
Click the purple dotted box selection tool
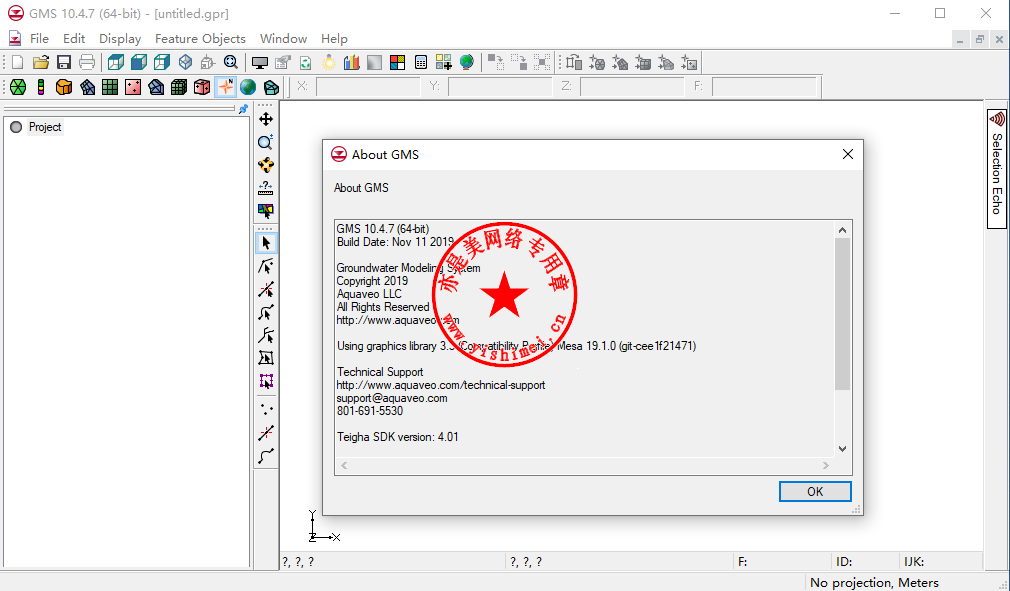266,381
